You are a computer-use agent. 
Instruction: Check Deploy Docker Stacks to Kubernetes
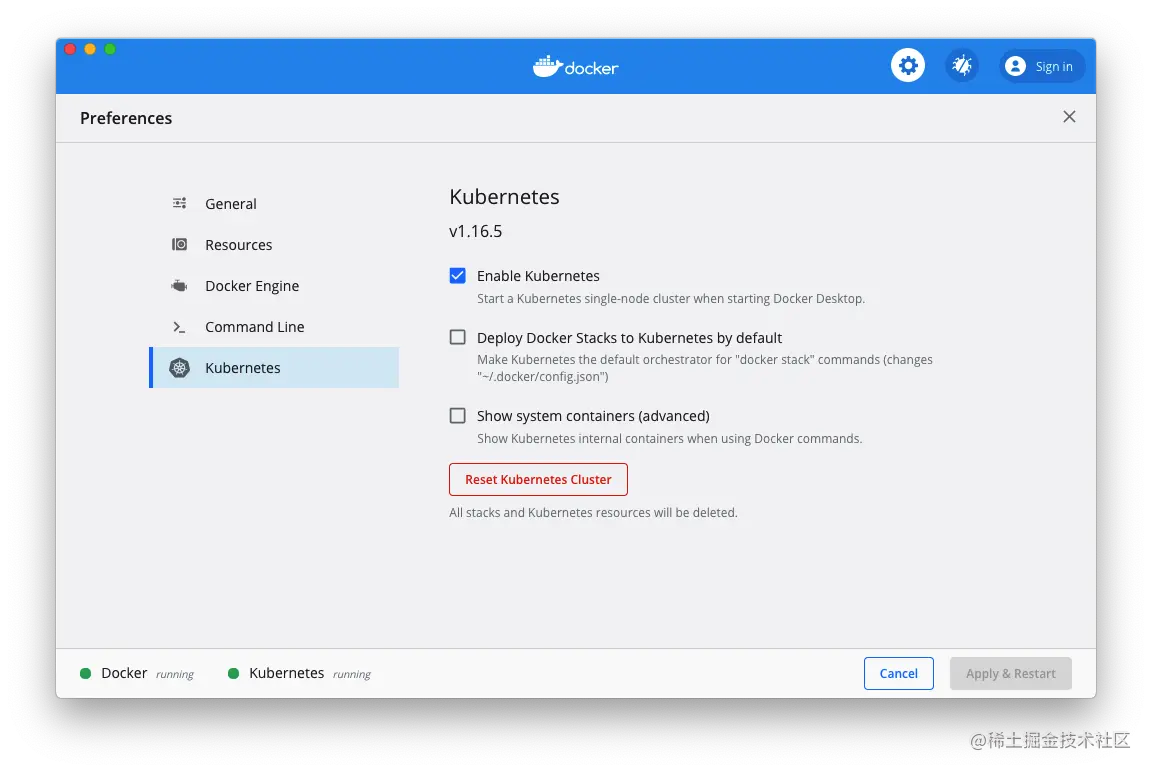click(458, 337)
